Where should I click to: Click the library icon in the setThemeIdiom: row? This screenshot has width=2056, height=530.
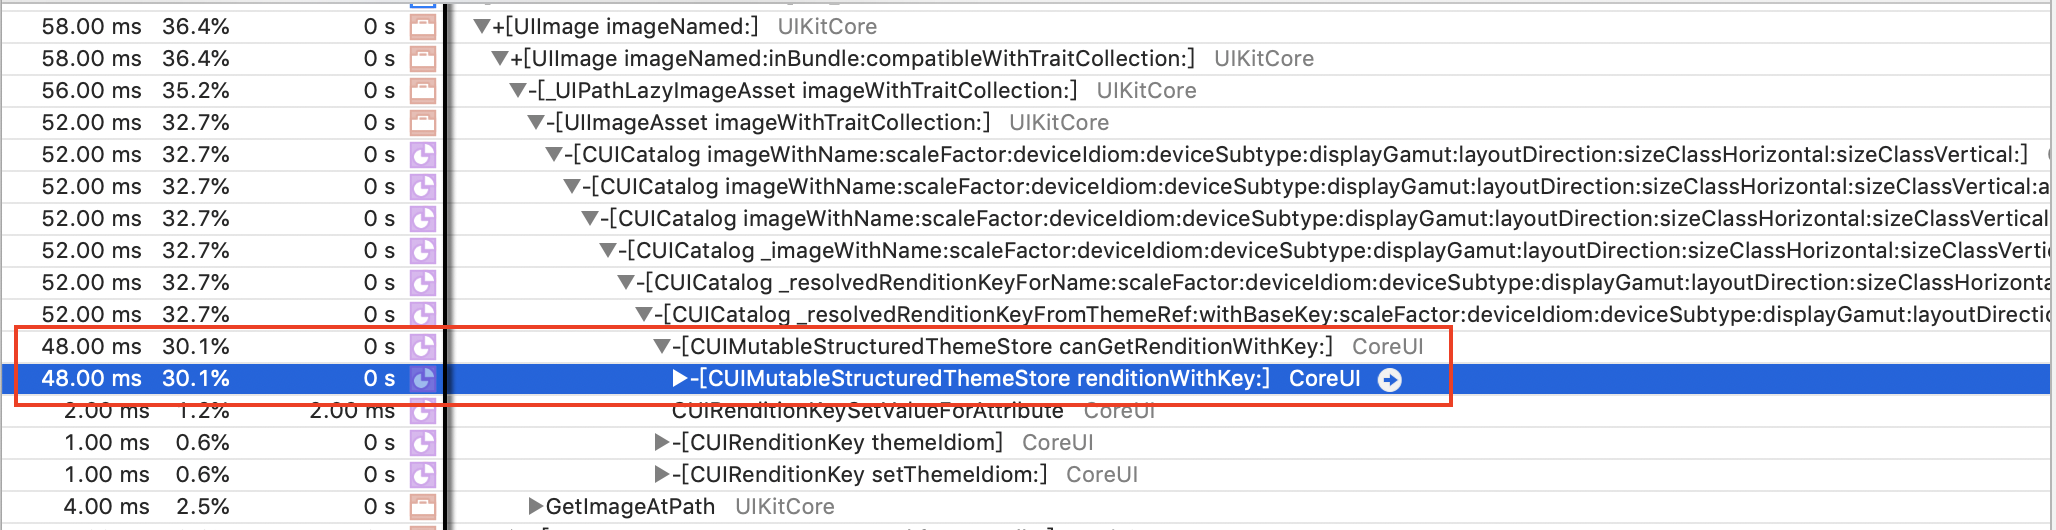423,475
